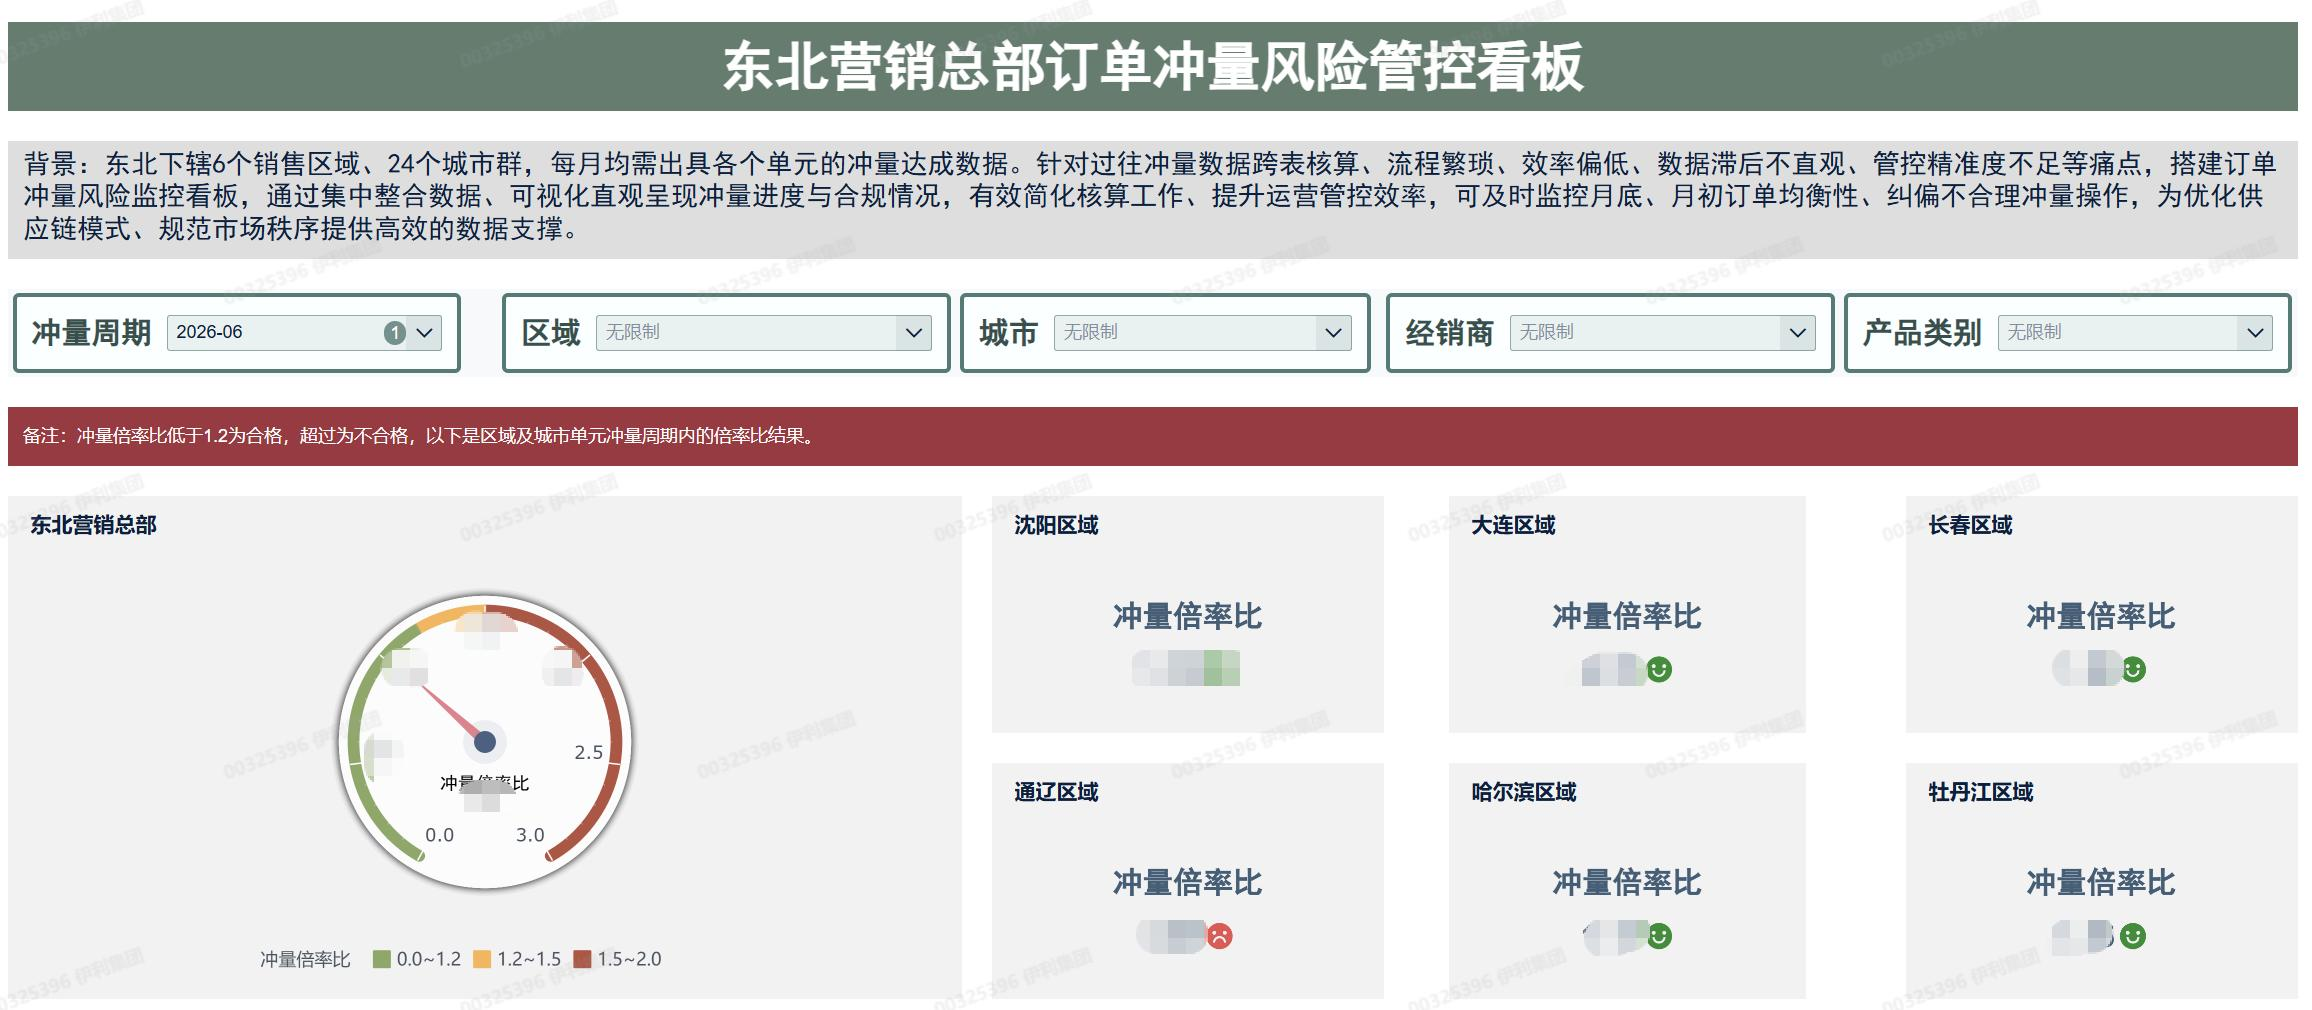Toggle the 1.5~2.0 red legend swatch
Image resolution: width=2312 pixels, height=1010 pixels.
[x=582, y=959]
